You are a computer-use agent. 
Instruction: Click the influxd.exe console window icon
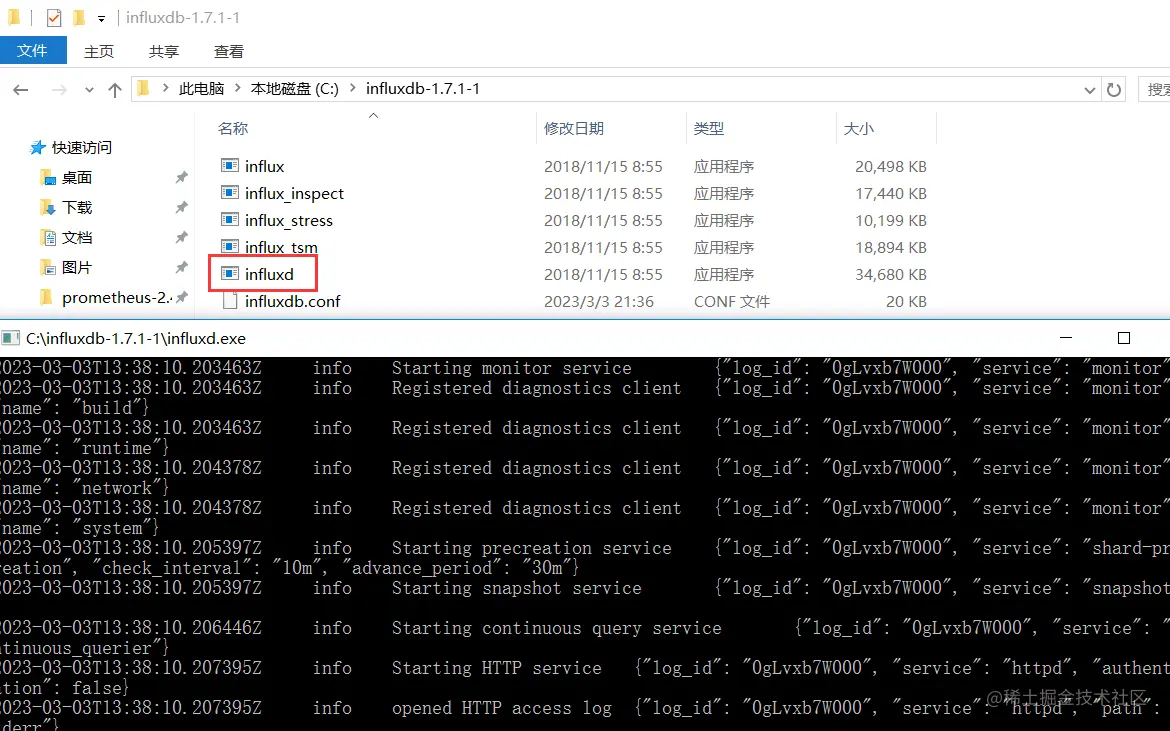coord(10,339)
